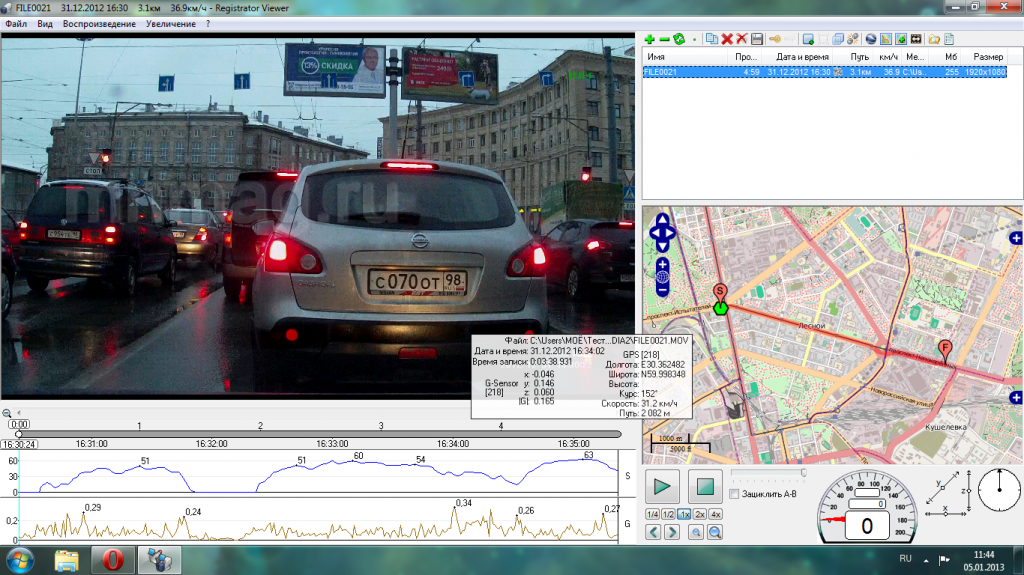Click the floppy disk save icon
This screenshot has width=1024, height=575.
point(757,39)
